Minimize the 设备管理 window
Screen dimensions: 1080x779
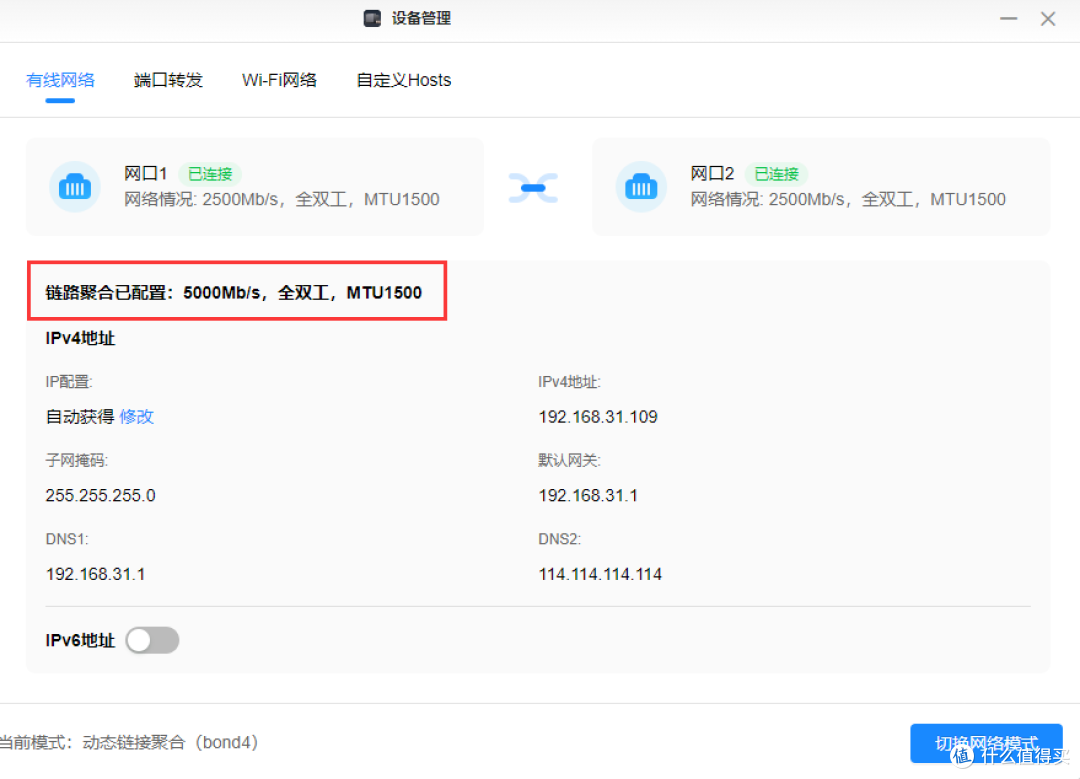coord(1008,19)
